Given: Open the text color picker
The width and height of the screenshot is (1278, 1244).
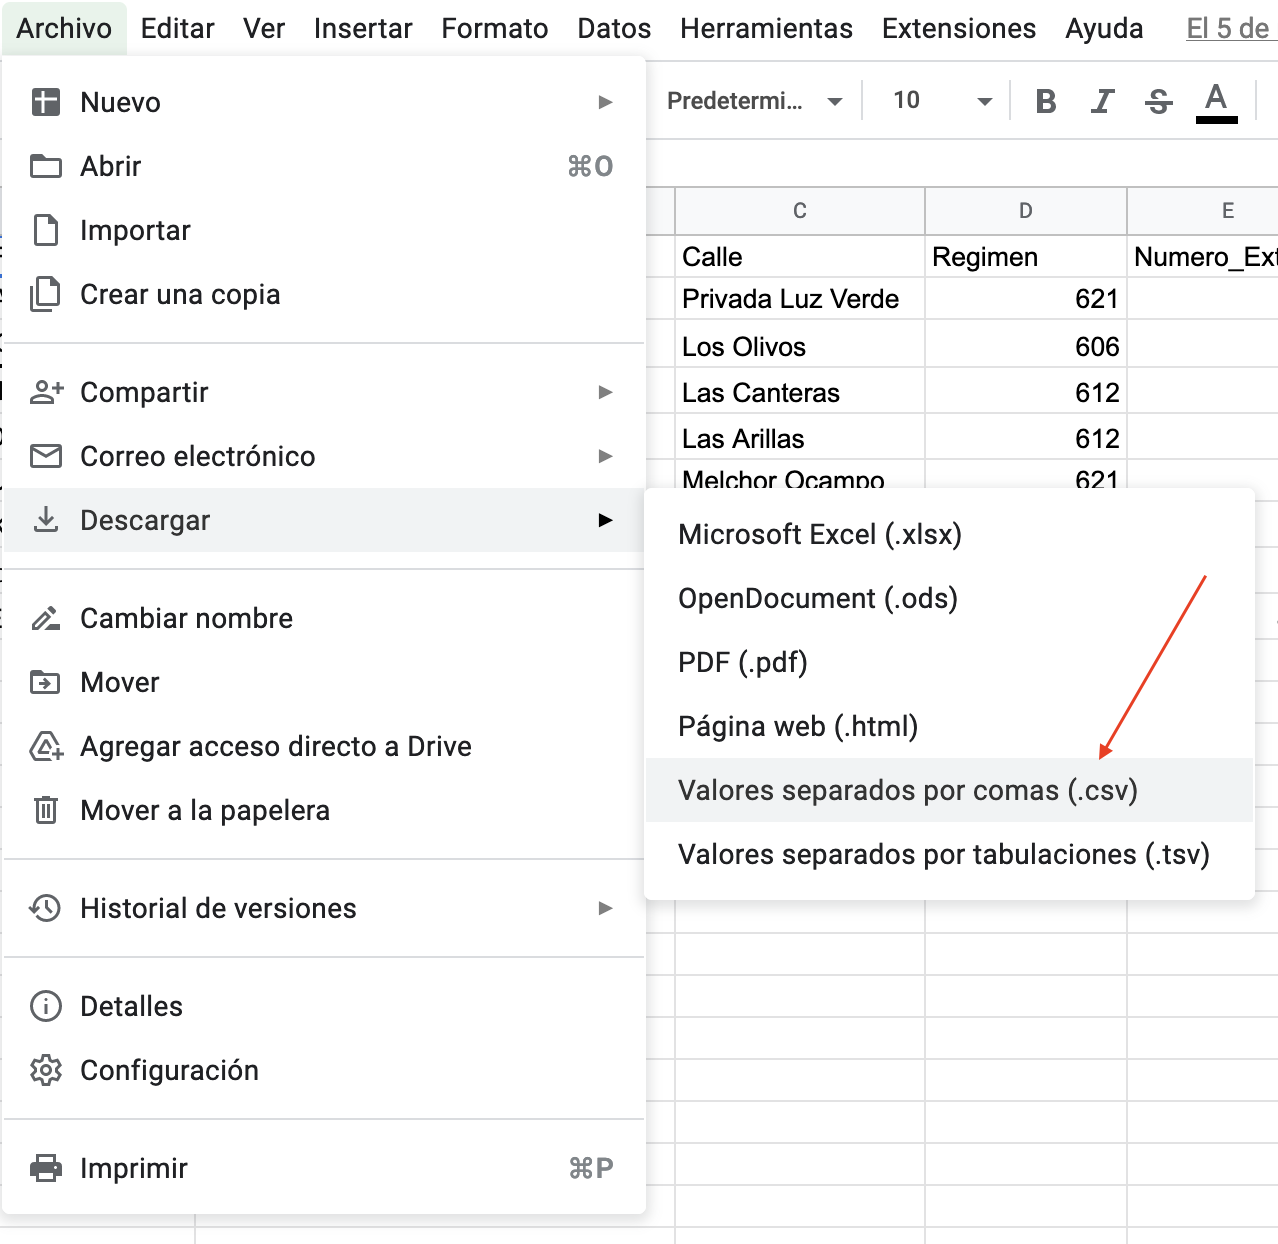Looking at the screenshot, I should tap(1216, 101).
